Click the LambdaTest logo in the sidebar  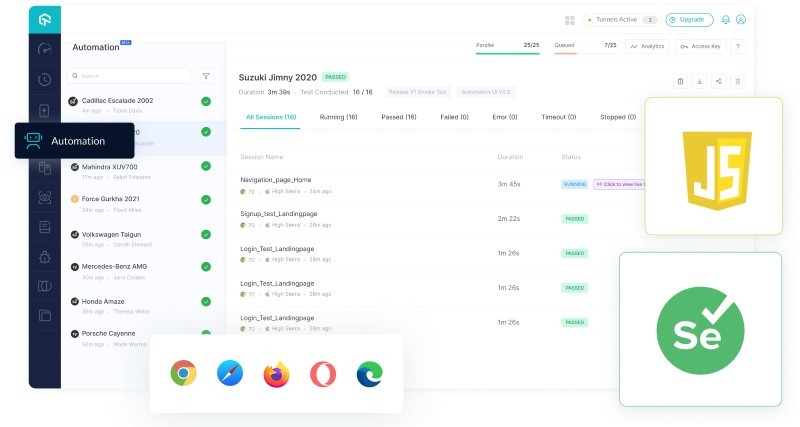click(45, 20)
